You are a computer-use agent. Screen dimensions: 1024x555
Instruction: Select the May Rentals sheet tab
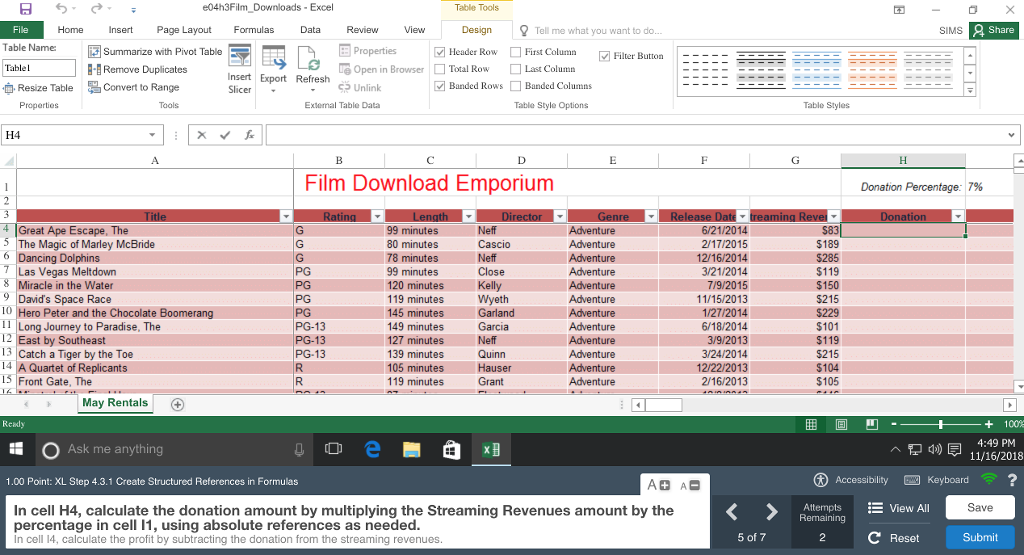(115, 403)
